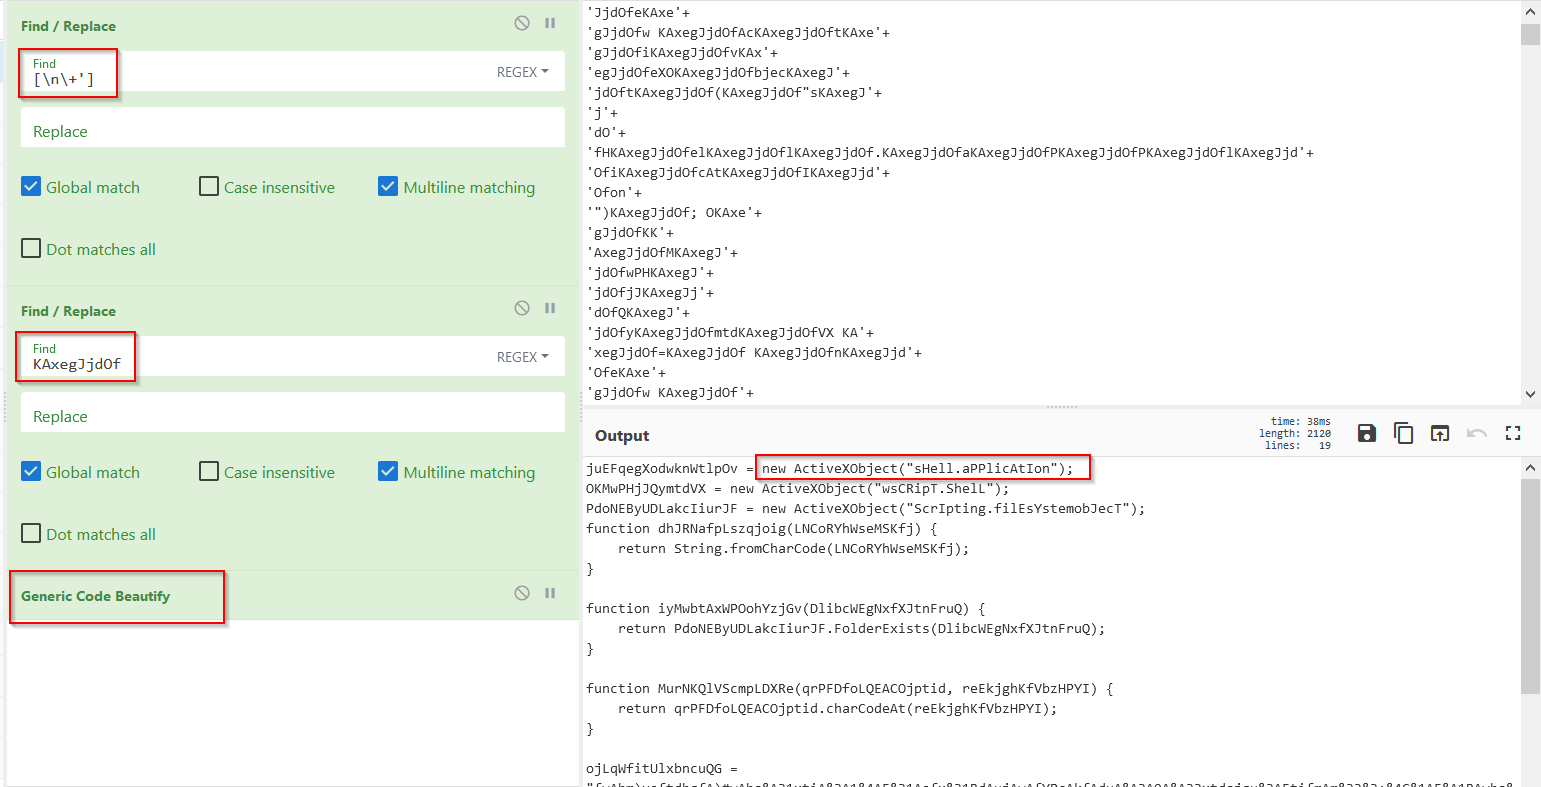This screenshot has width=1541, height=787.
Task: Uncheck Global match for KAxegJjdOf operation
Action: click(x=31, y=472)
